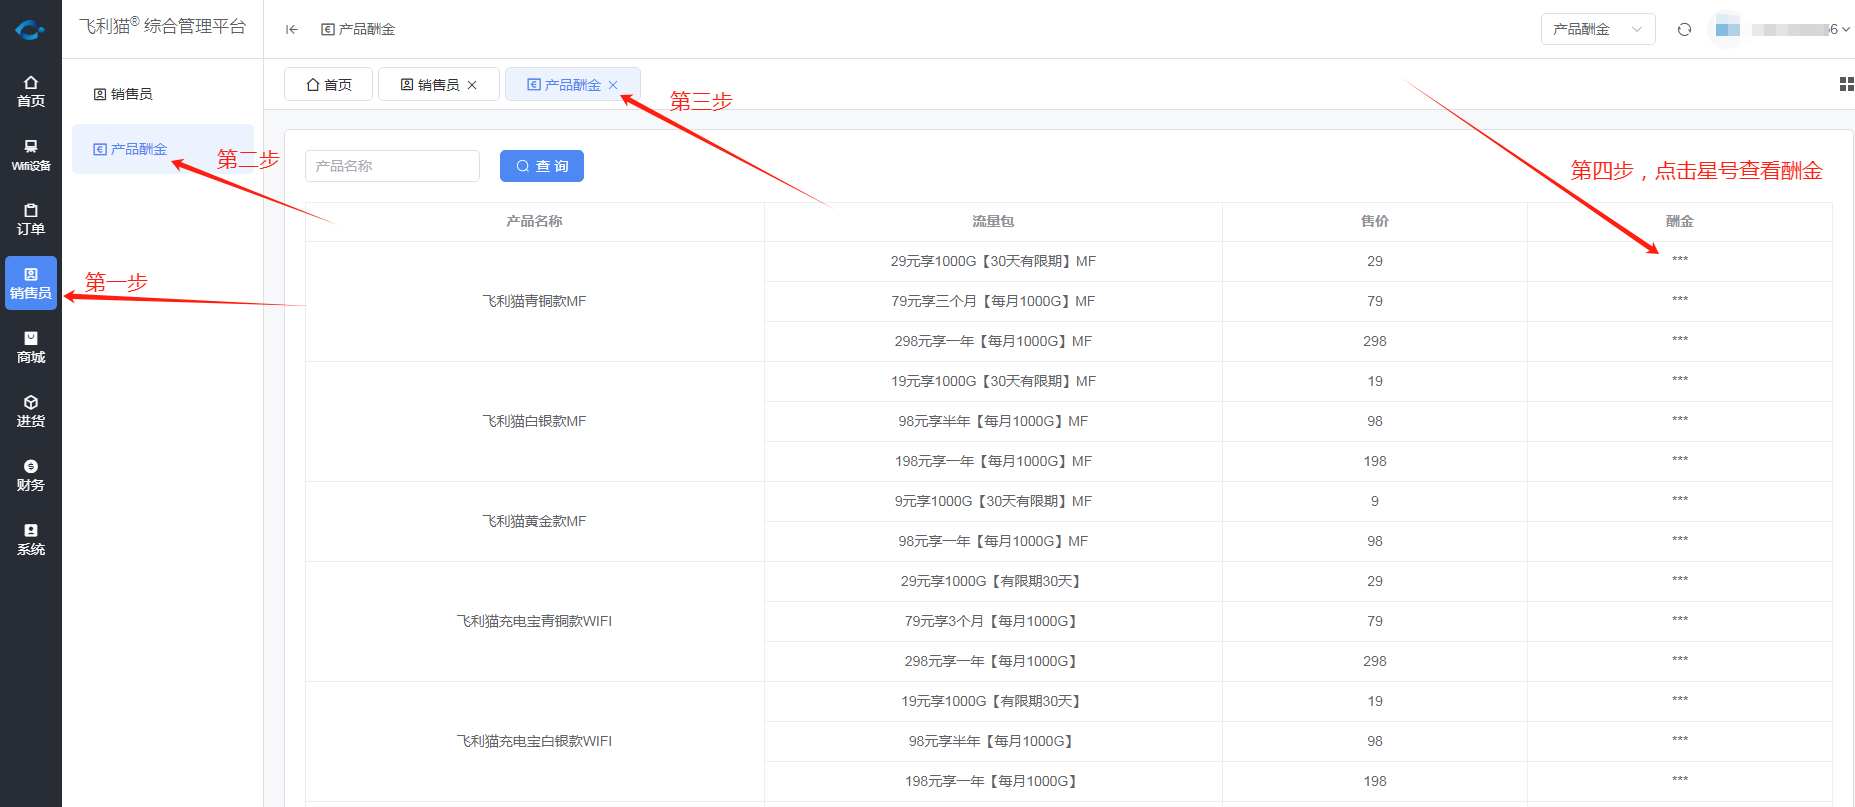Show hidden commission for 298元享一年【每月1000G】MF
Image resolution: width=1855 pixels, height=807 pixels.
(1679, 341)
